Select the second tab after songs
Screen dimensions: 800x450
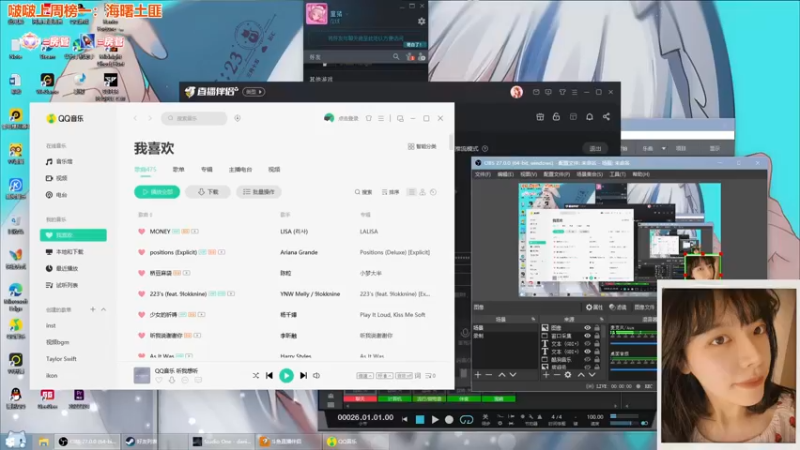click(179, 169)
